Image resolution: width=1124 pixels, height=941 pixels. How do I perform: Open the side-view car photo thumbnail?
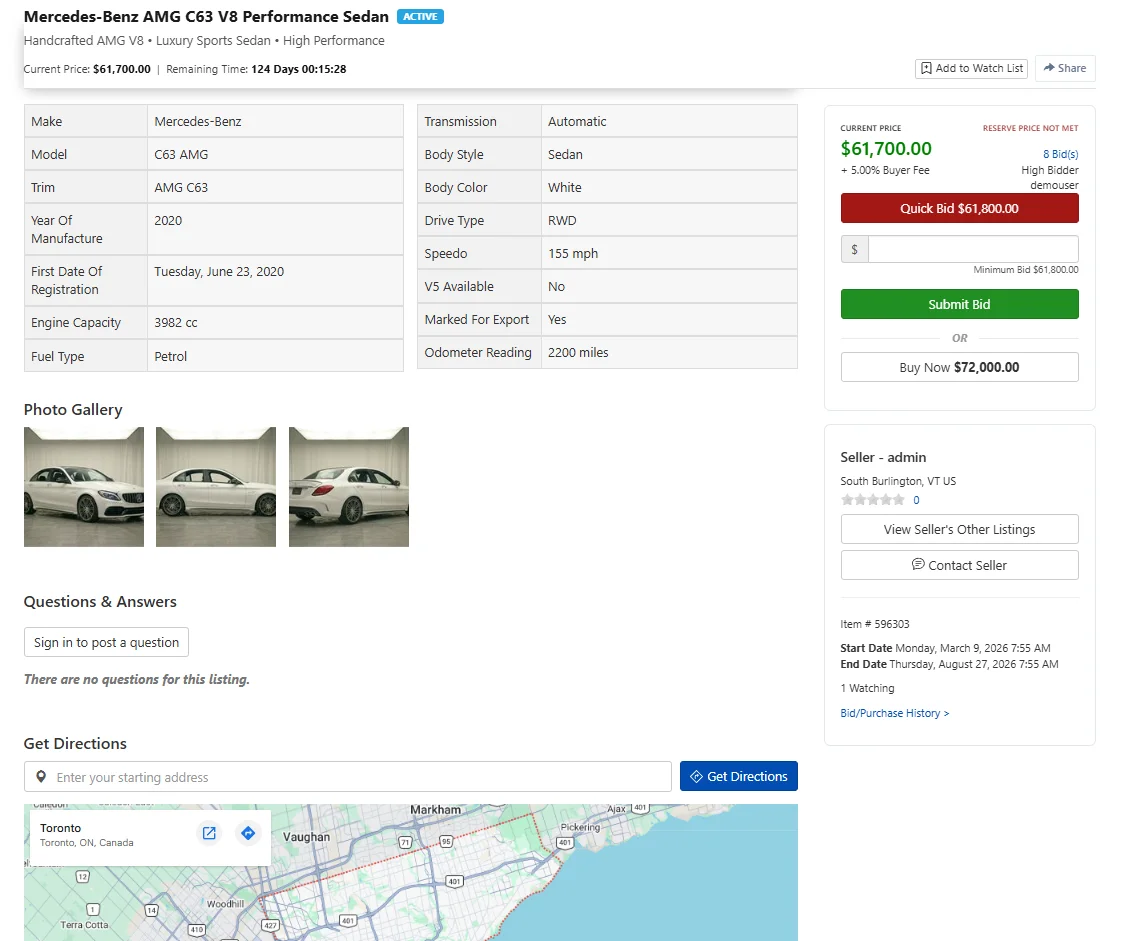216,487
